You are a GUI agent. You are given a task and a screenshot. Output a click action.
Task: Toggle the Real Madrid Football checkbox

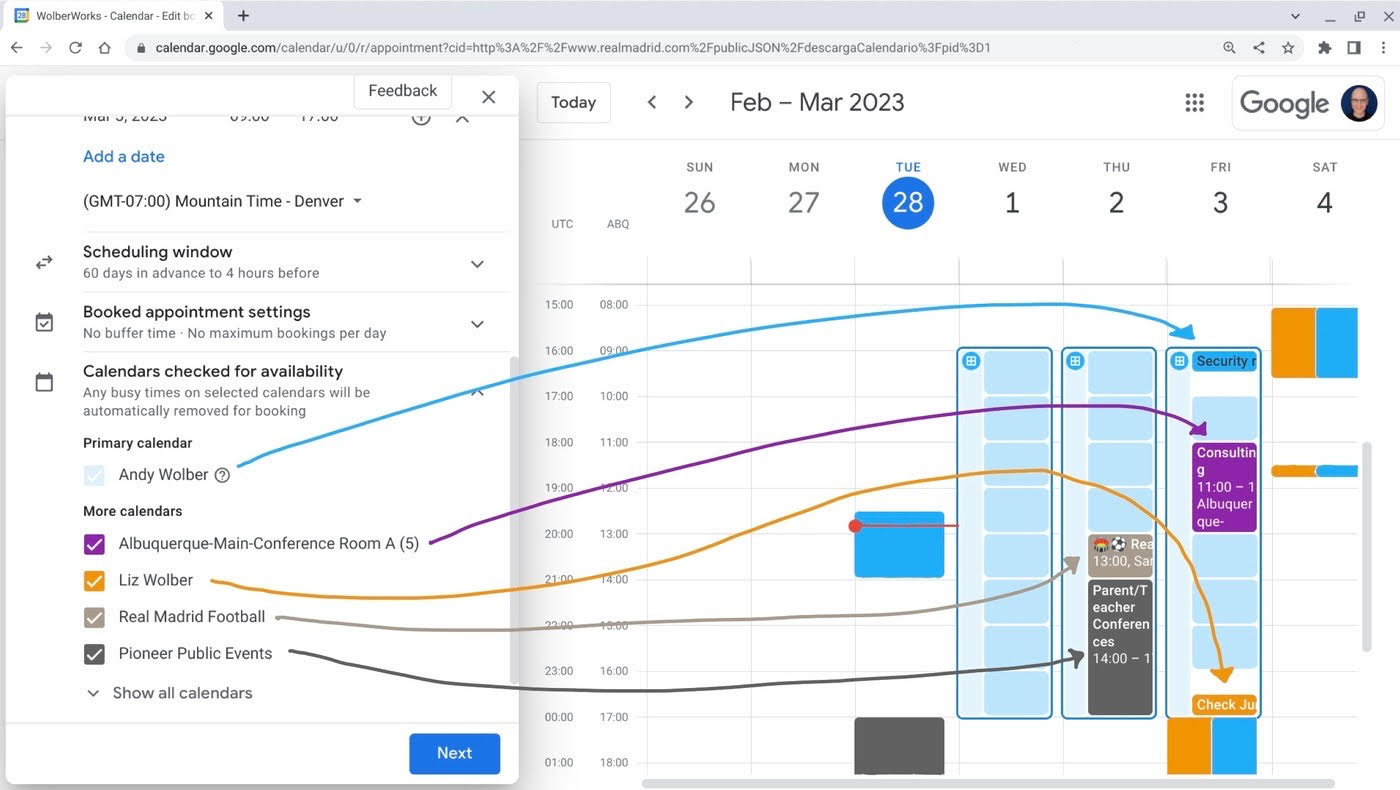tap(94, 617)
